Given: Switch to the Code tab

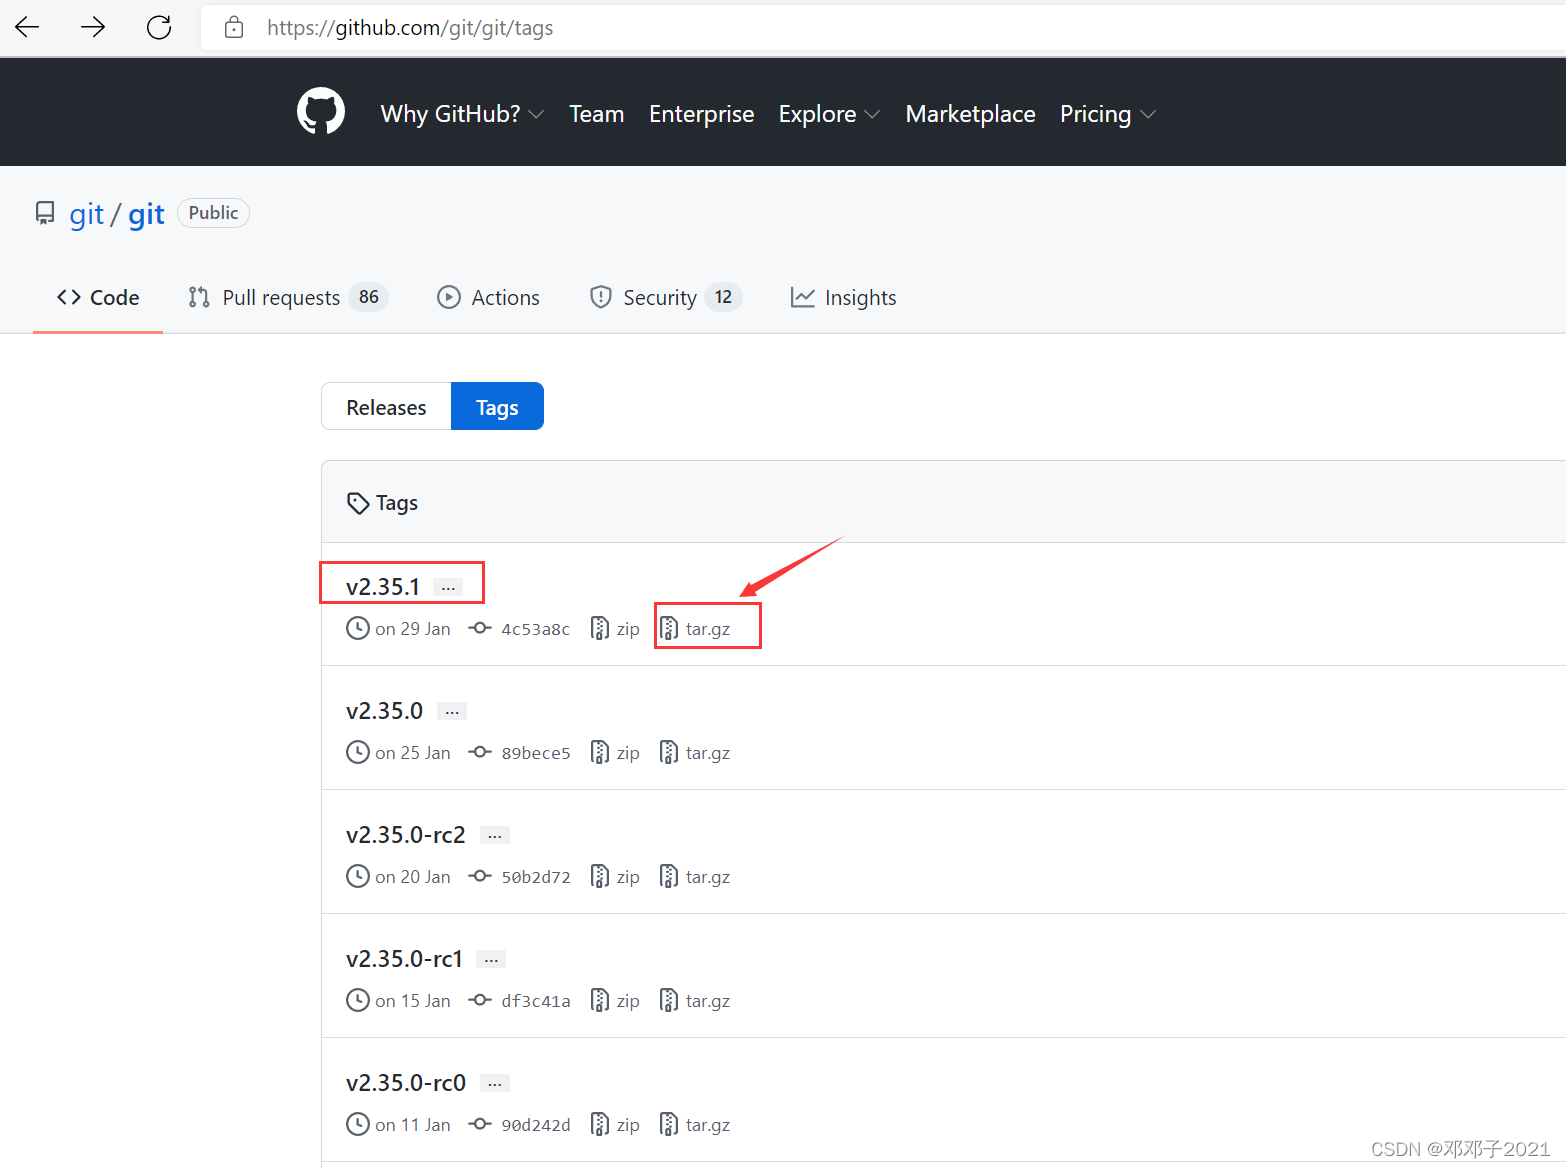Looking at the screenshot, I should [x=98, y=297].
